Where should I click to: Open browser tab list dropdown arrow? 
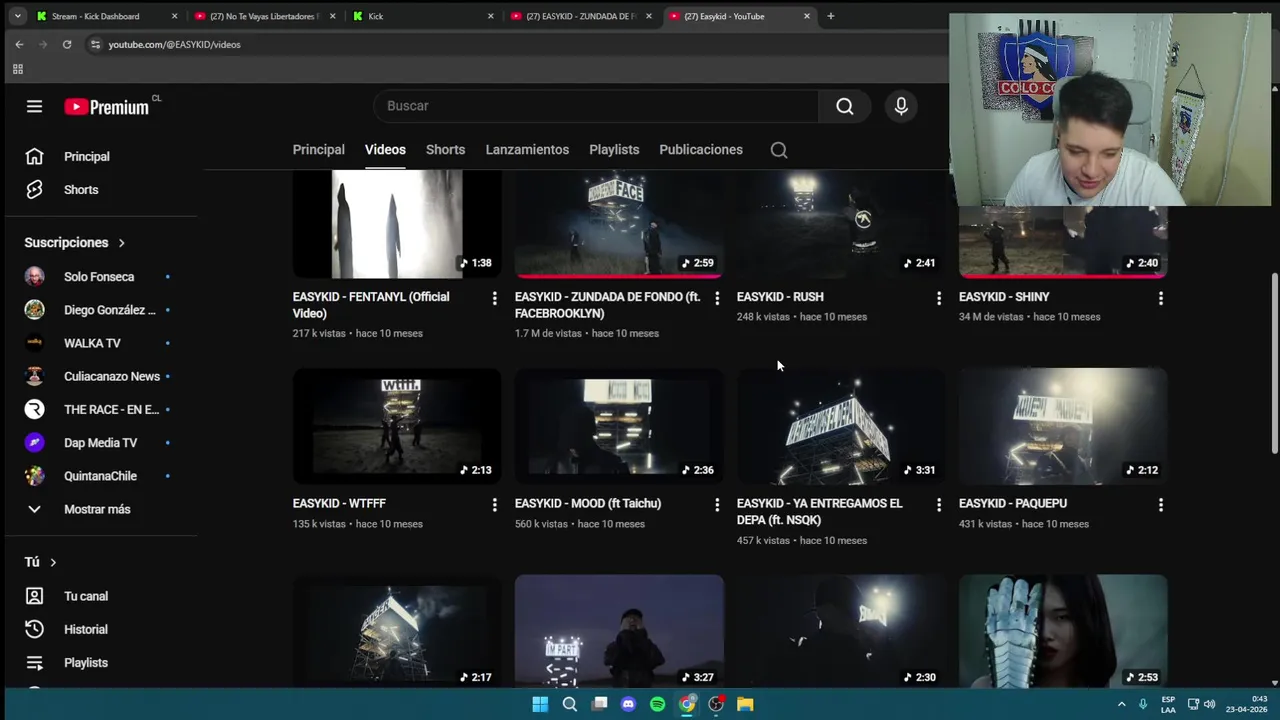click(17, 16)
